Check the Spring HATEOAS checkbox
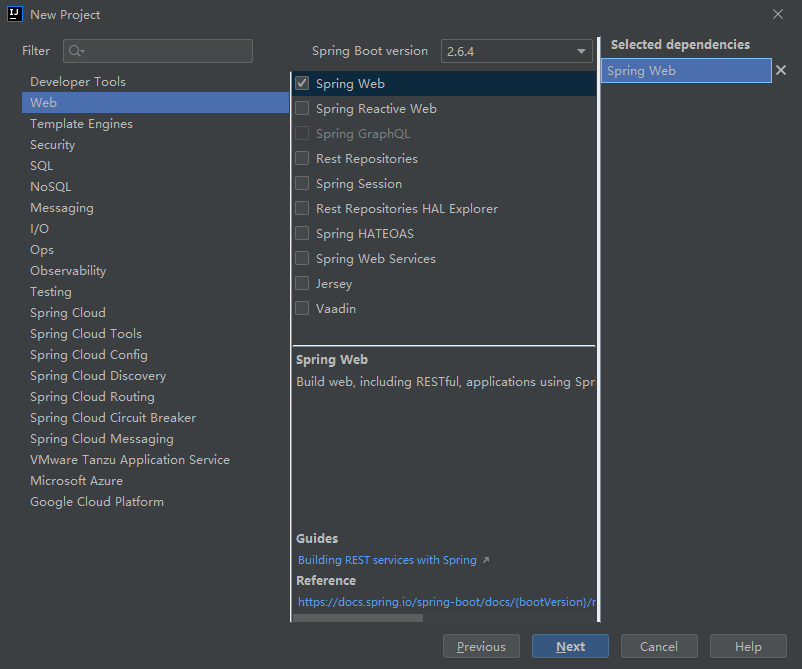Viewport: 802px width, 669px height. point(302,233)
